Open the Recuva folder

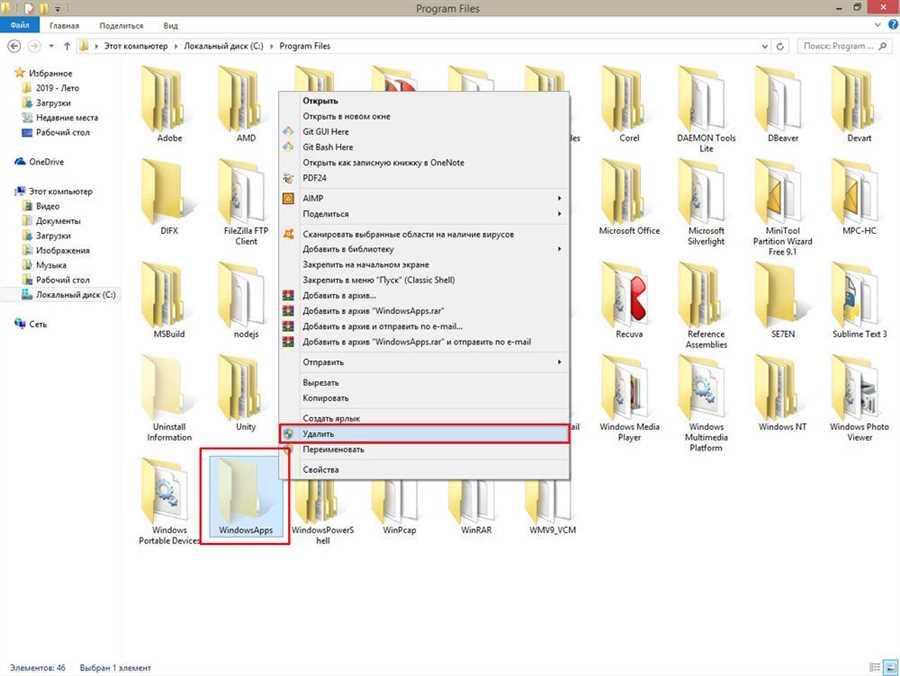pyautogui.click(x=629, y=300)
